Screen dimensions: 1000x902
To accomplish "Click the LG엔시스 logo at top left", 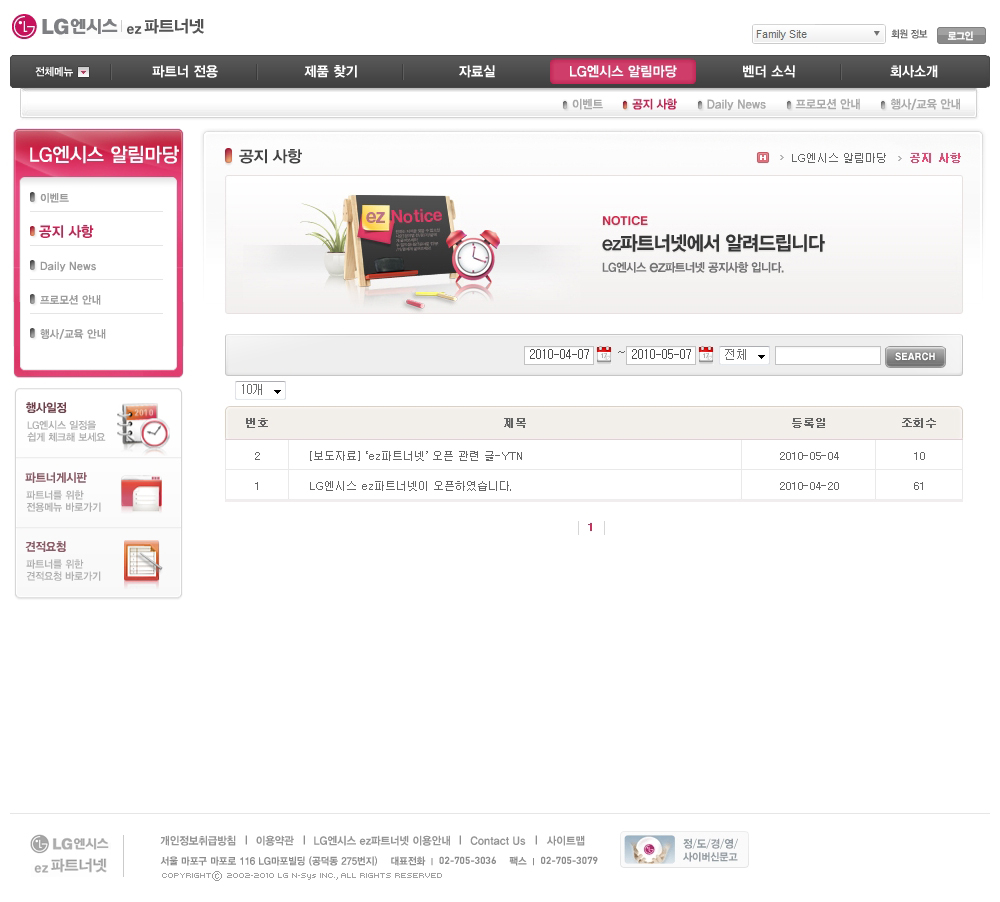I will pyautogui.click(x=65, y=27).
